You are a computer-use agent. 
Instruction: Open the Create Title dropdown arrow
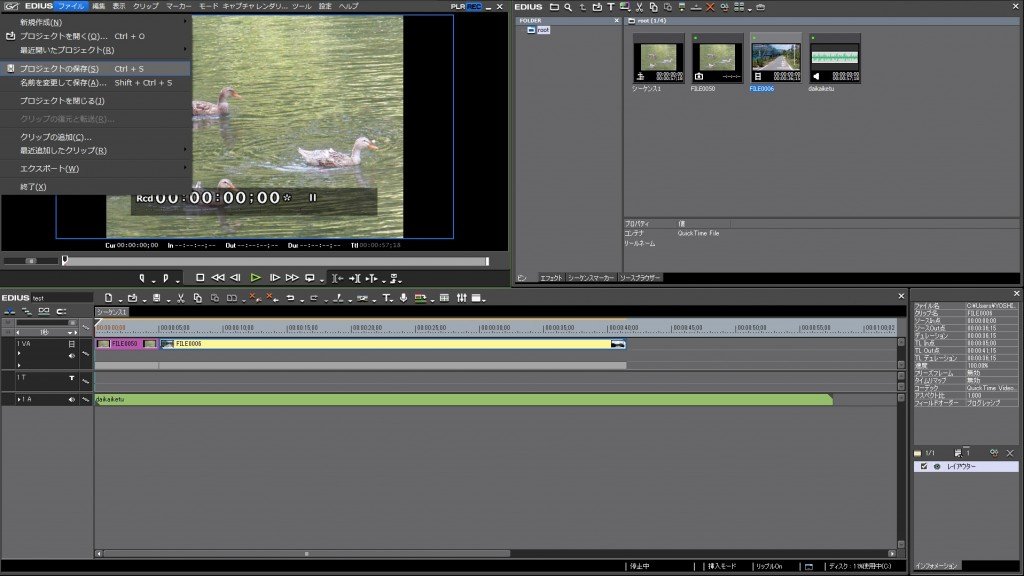click(392, 300)
